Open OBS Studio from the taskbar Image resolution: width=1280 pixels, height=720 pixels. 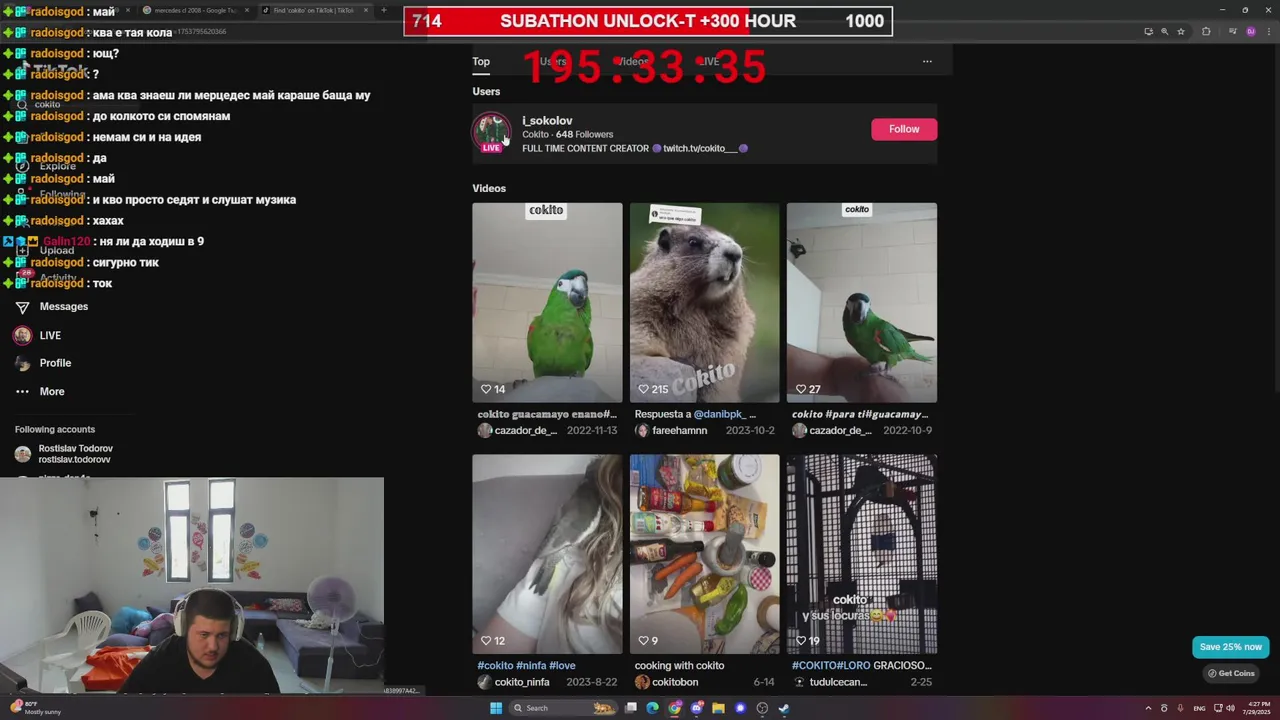762,708
